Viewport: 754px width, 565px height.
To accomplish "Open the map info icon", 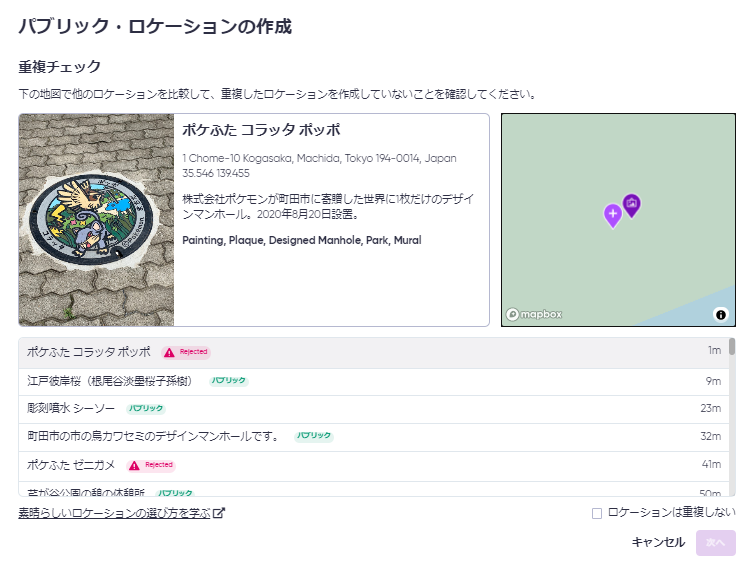I will pos(720,314).
